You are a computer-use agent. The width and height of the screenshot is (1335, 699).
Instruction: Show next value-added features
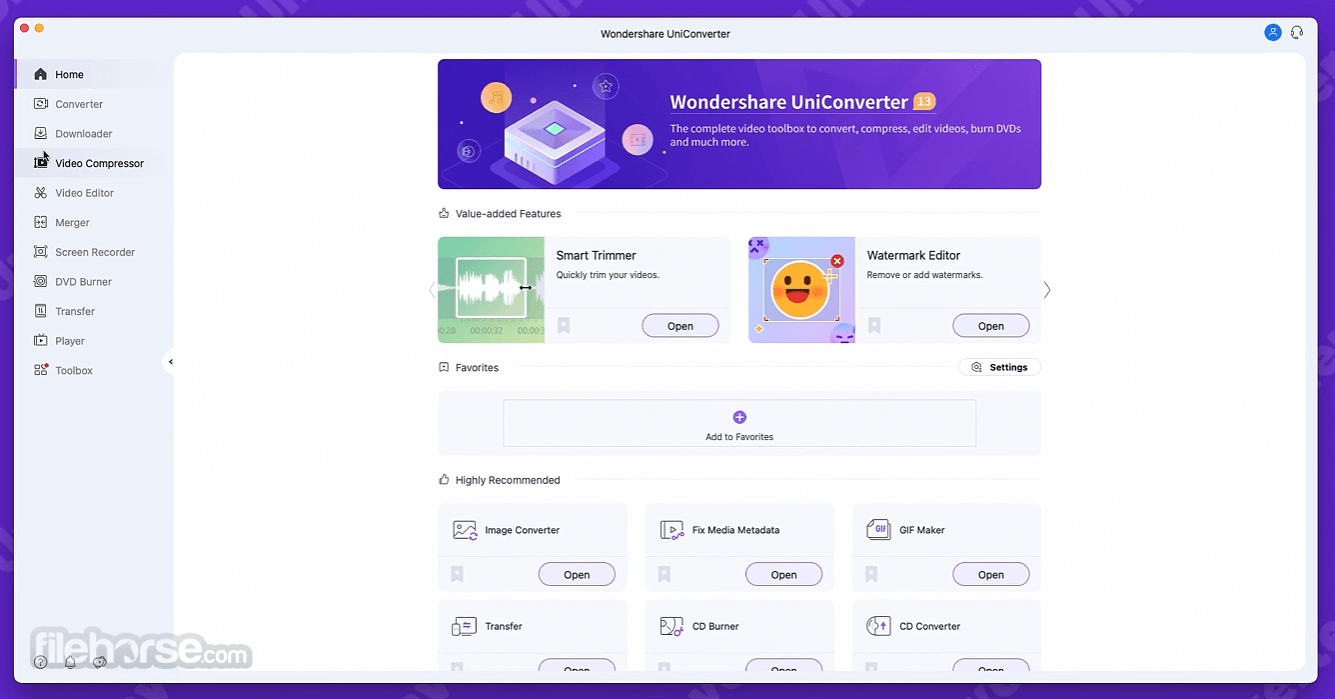point(1047,290)
